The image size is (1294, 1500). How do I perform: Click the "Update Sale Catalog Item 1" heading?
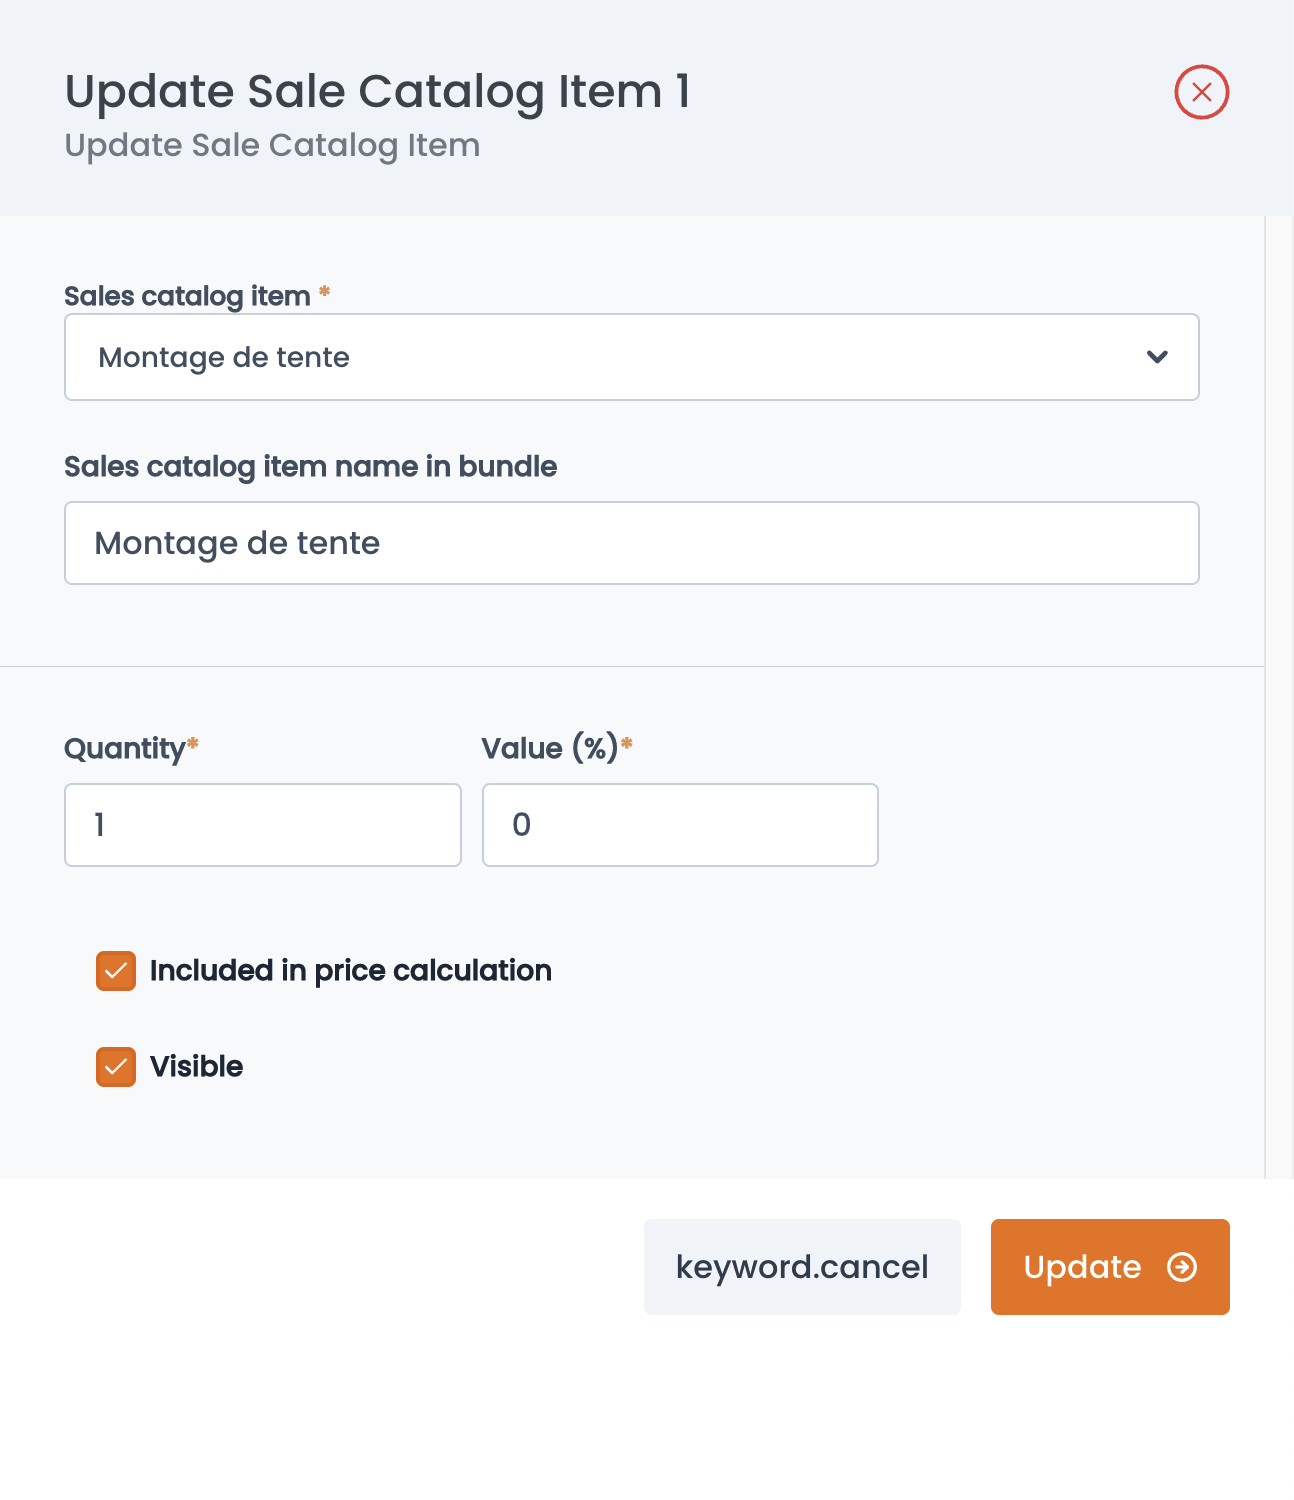pyautogui.click(x=378, y=92)
